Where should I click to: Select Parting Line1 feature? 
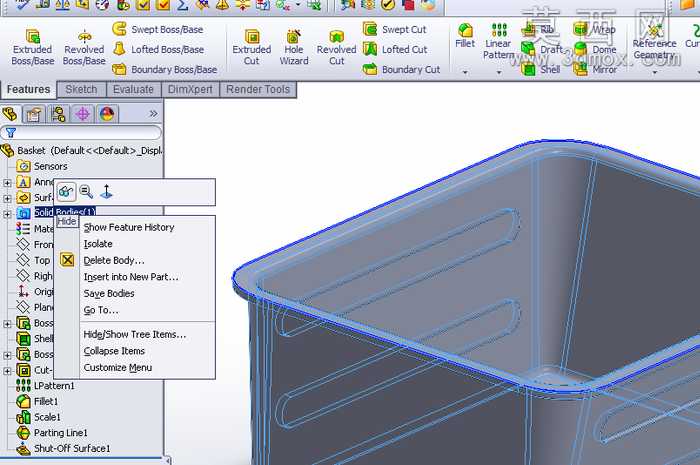(x=52, y=433)
